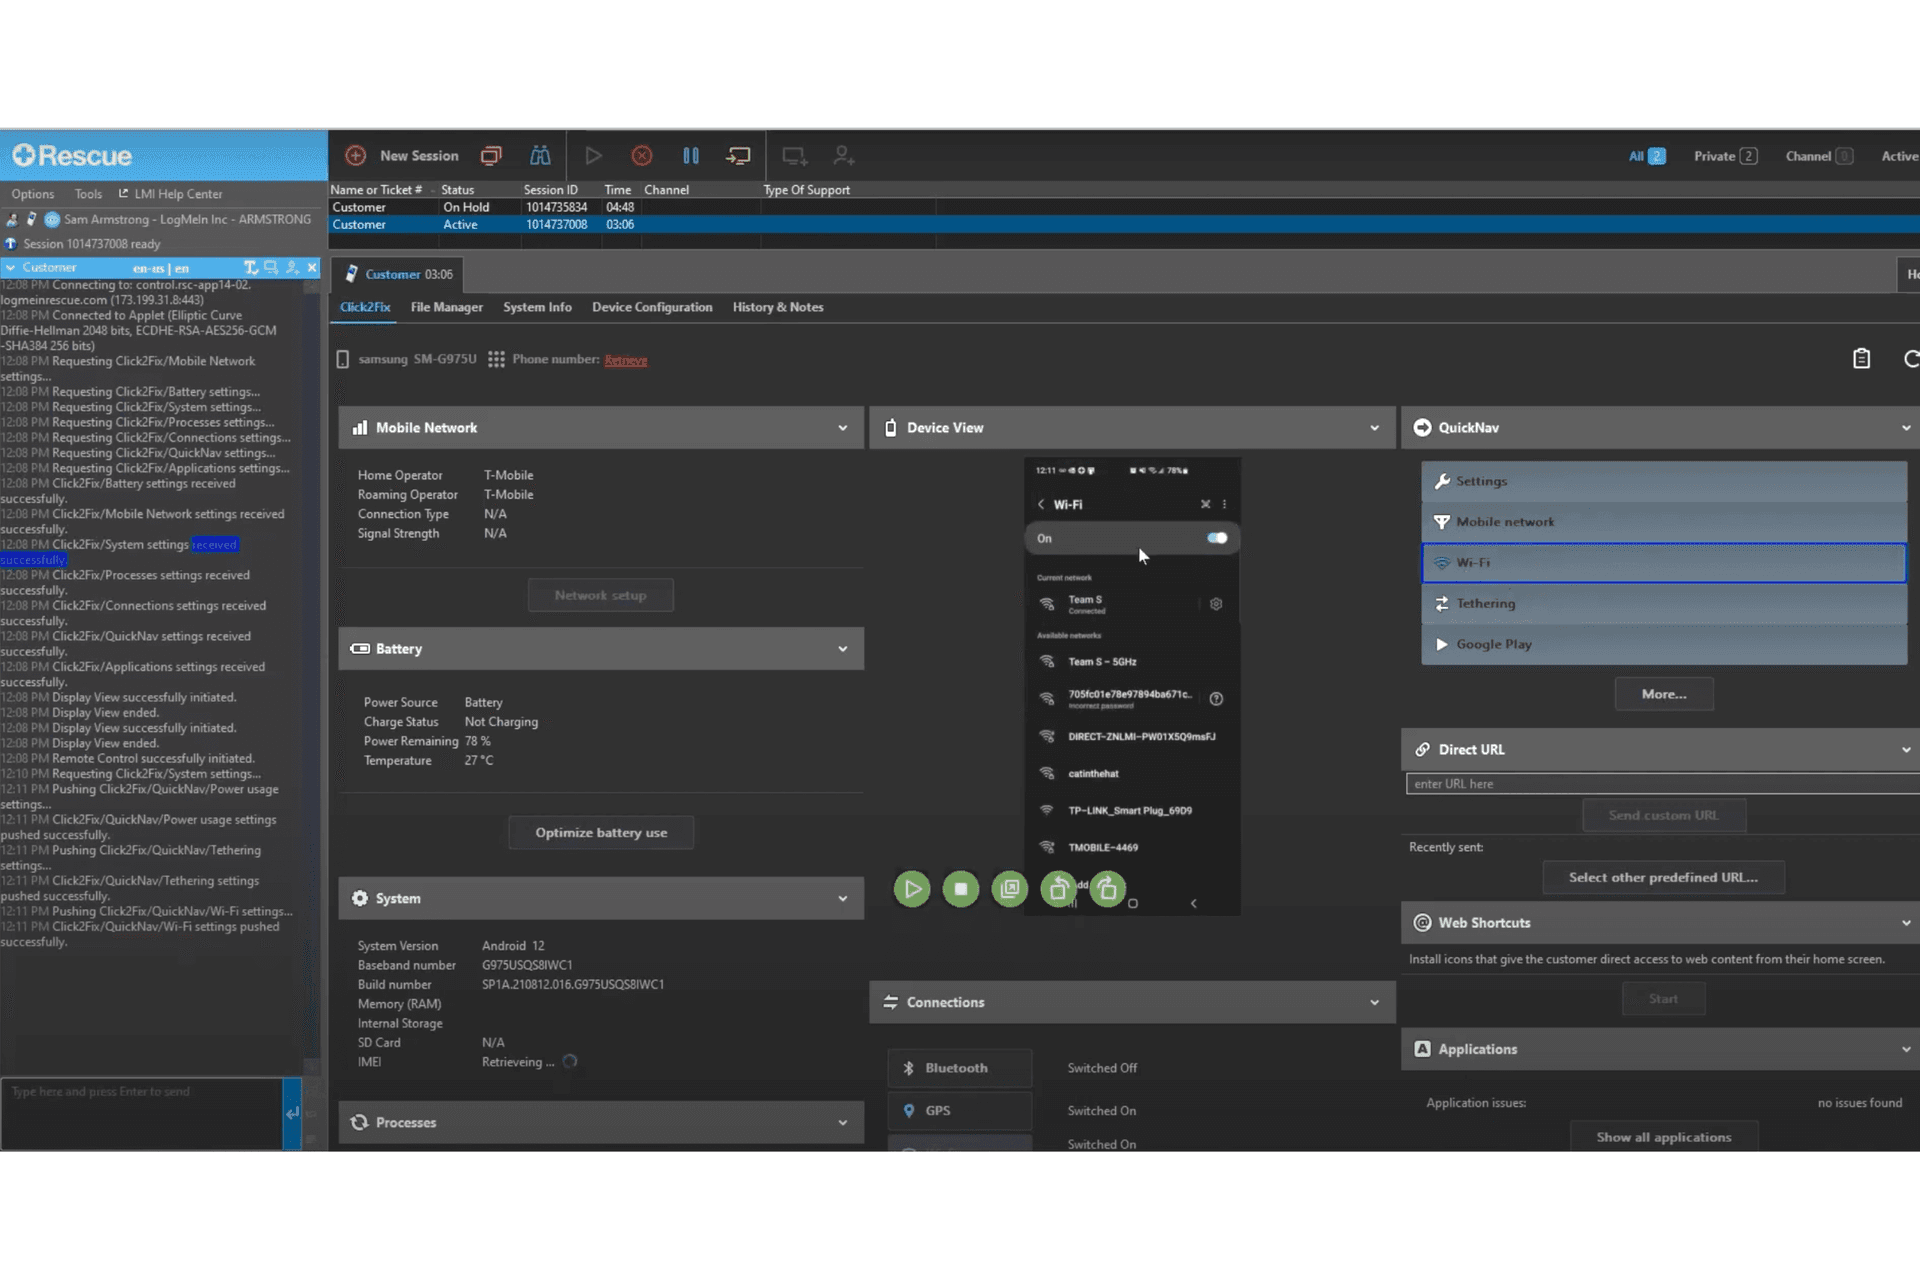Open the File Manager tab
Screen dimensions: 1920x1281
[x=446, y=307]
